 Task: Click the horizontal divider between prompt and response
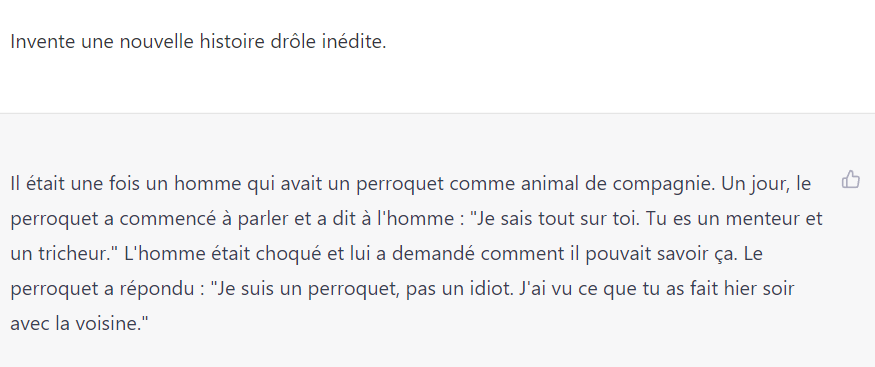tap(438, 113)
